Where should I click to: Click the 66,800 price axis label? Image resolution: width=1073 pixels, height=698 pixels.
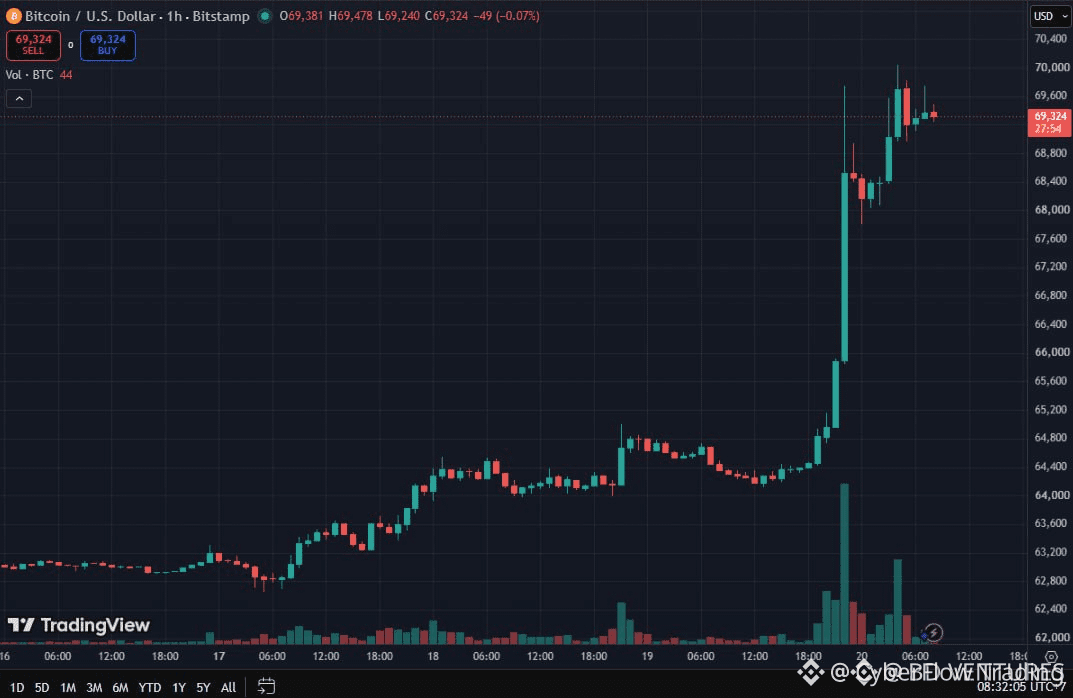1050,295
